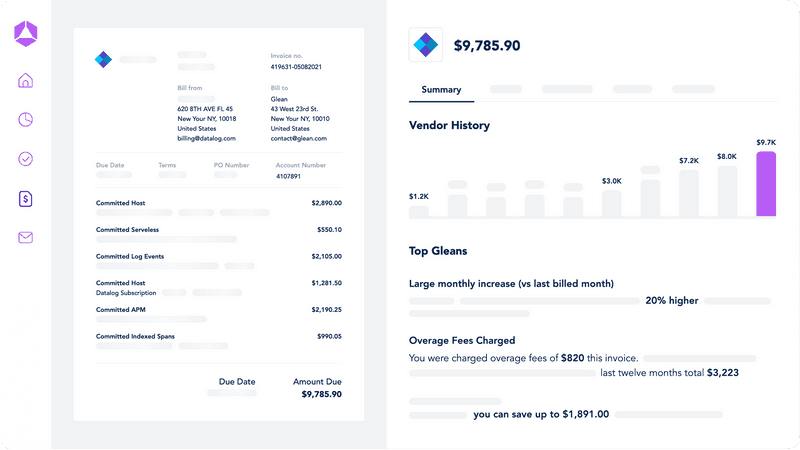
Task: Click the Committed Log Events line item
Action: coord(130,257)
